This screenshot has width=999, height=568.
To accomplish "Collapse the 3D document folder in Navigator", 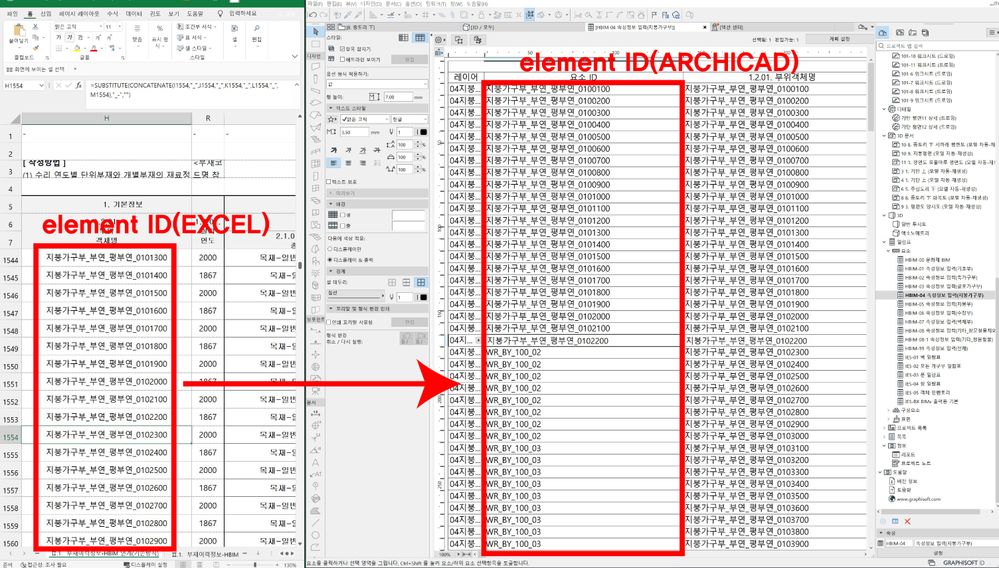I will pyautogui.click(x=884, y=136).
